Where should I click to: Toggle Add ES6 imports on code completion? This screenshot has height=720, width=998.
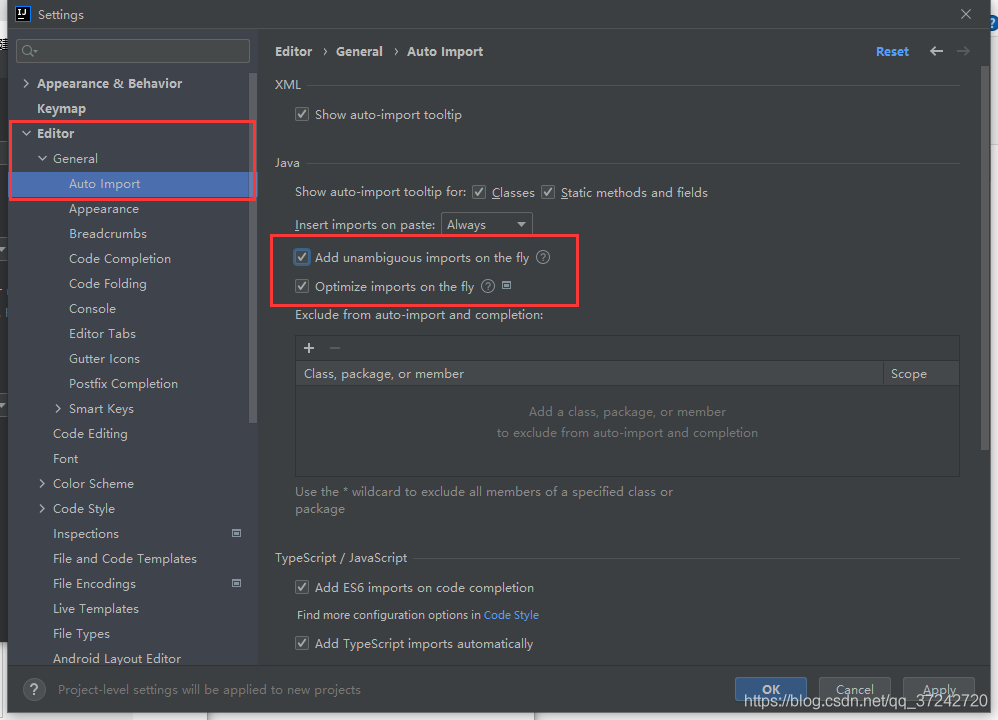coord(302,588)
